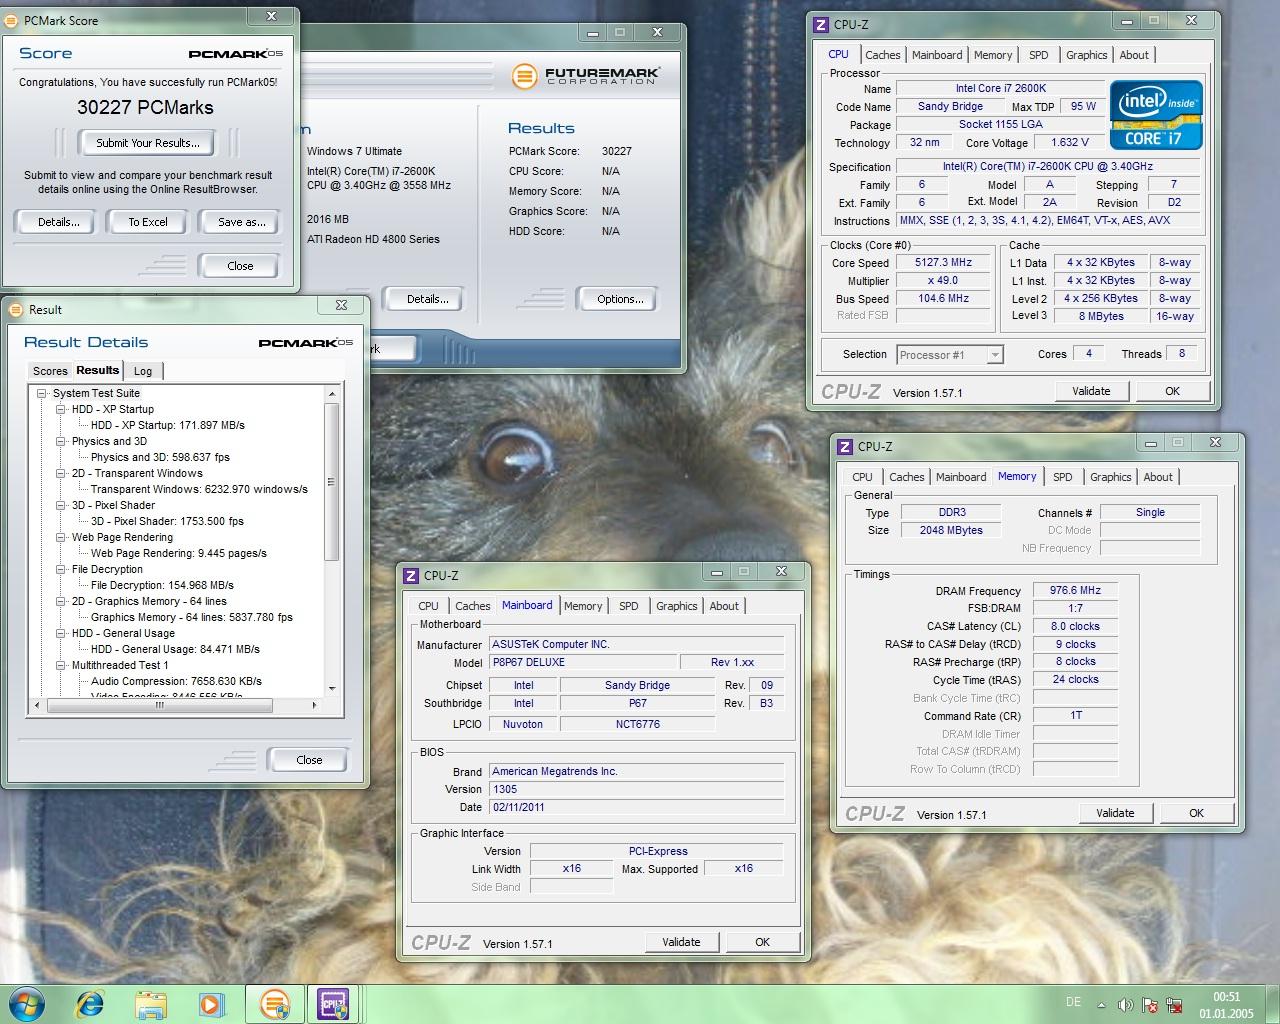This screenshot has width=1280, height=1024.
Task: Click CPU-Z Mainboard window title icon
Action: click(x=411, y=575)
